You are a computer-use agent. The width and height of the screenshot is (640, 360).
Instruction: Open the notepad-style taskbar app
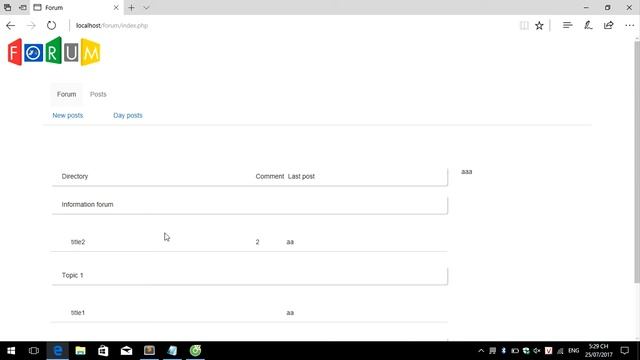coord(172,351)
